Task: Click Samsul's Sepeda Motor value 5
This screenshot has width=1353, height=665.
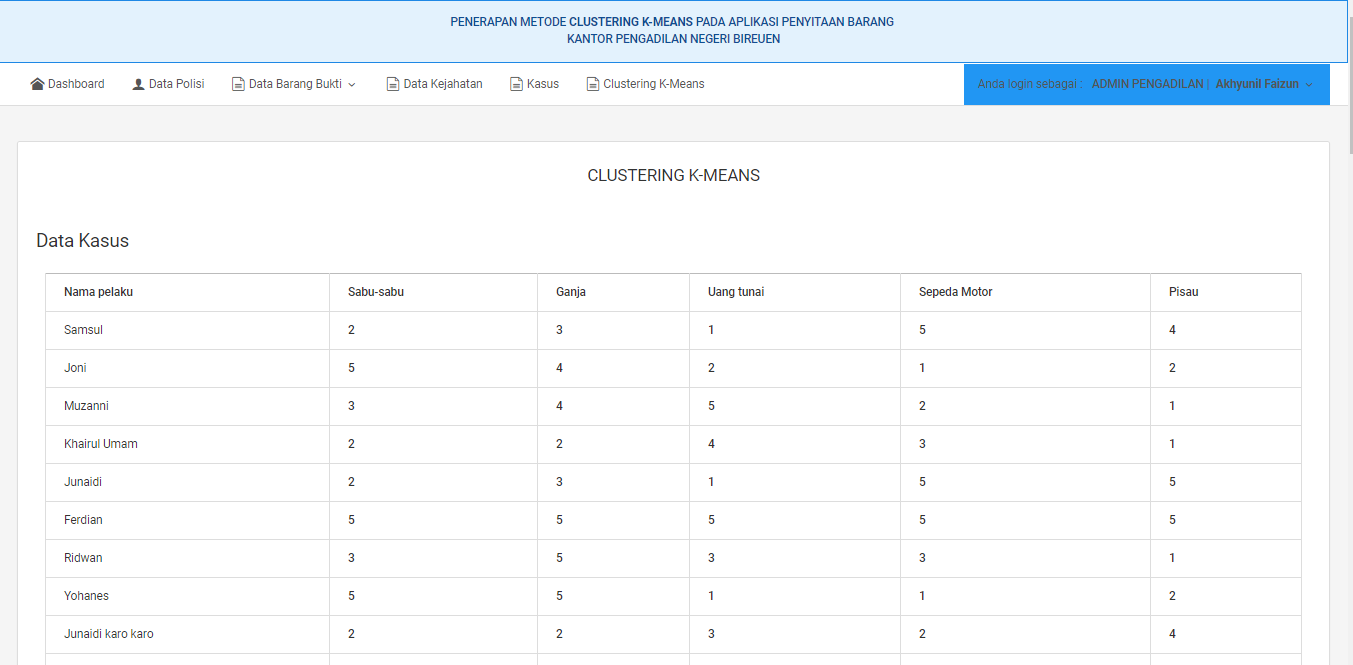Action: pyautogui.click(x=922, y=330)
